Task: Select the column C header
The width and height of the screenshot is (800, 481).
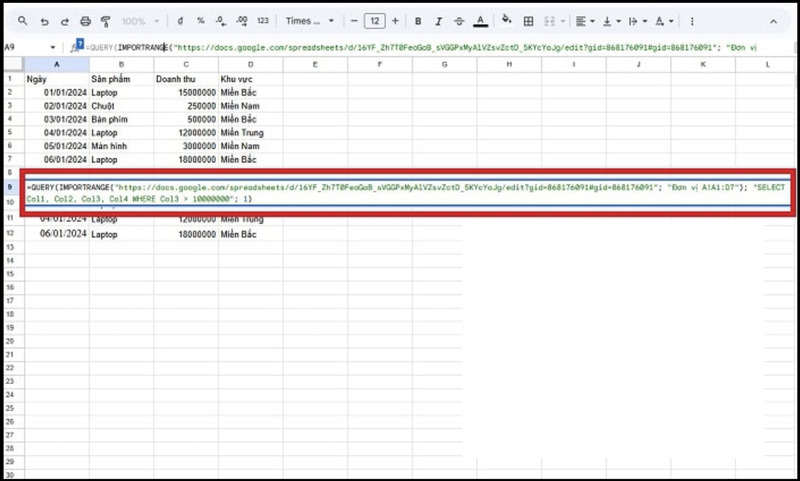Action: point(186,64)
